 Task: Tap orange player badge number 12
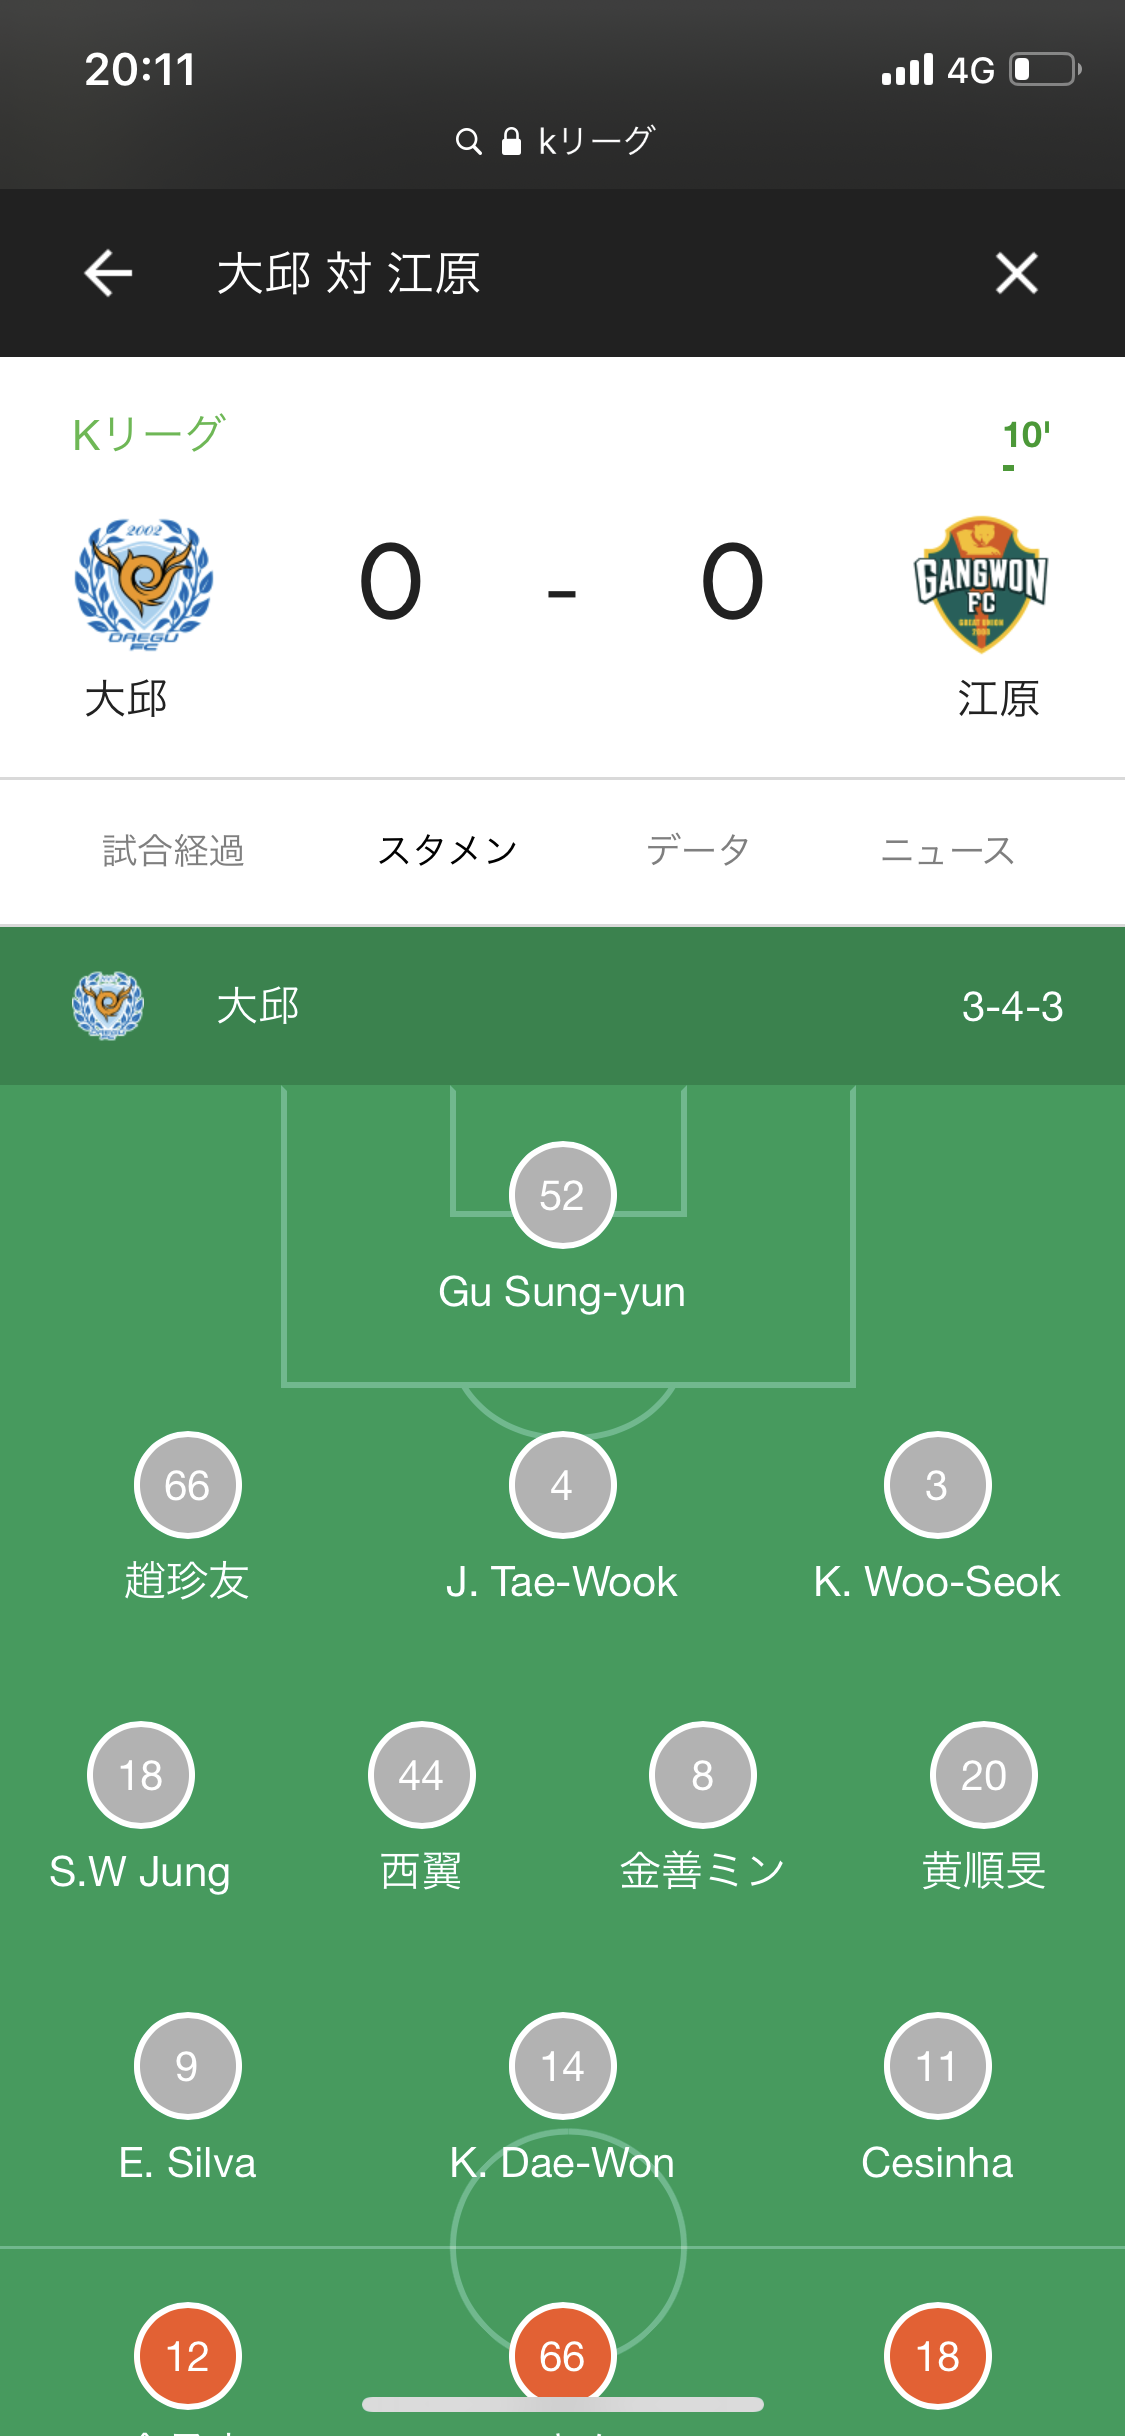click(x=187, y=2356)
